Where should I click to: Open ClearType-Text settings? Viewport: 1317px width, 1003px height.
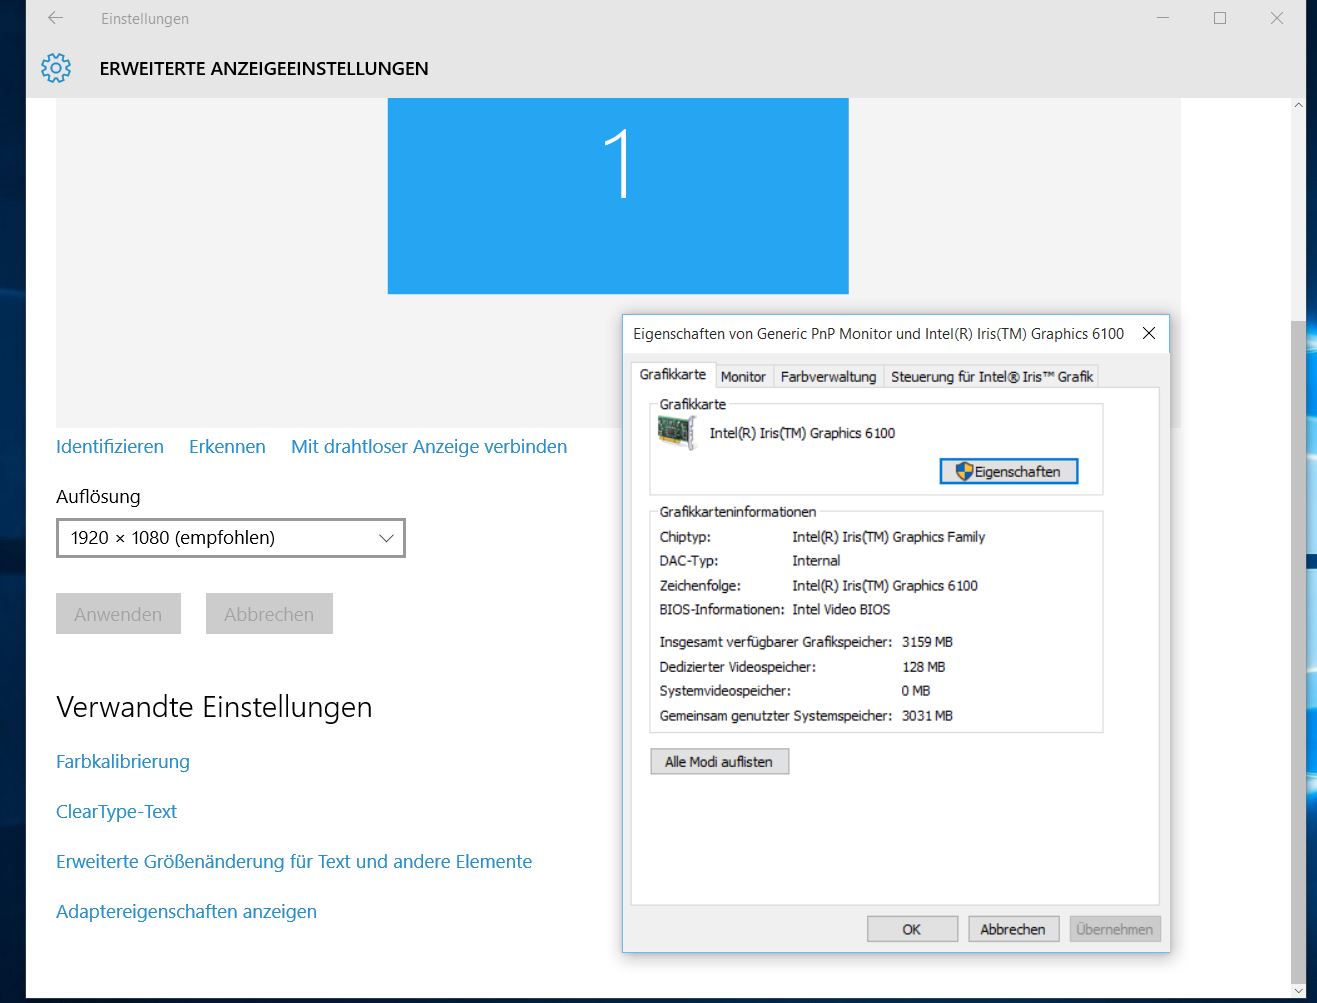pyautogui.click(x=116, y=811)
